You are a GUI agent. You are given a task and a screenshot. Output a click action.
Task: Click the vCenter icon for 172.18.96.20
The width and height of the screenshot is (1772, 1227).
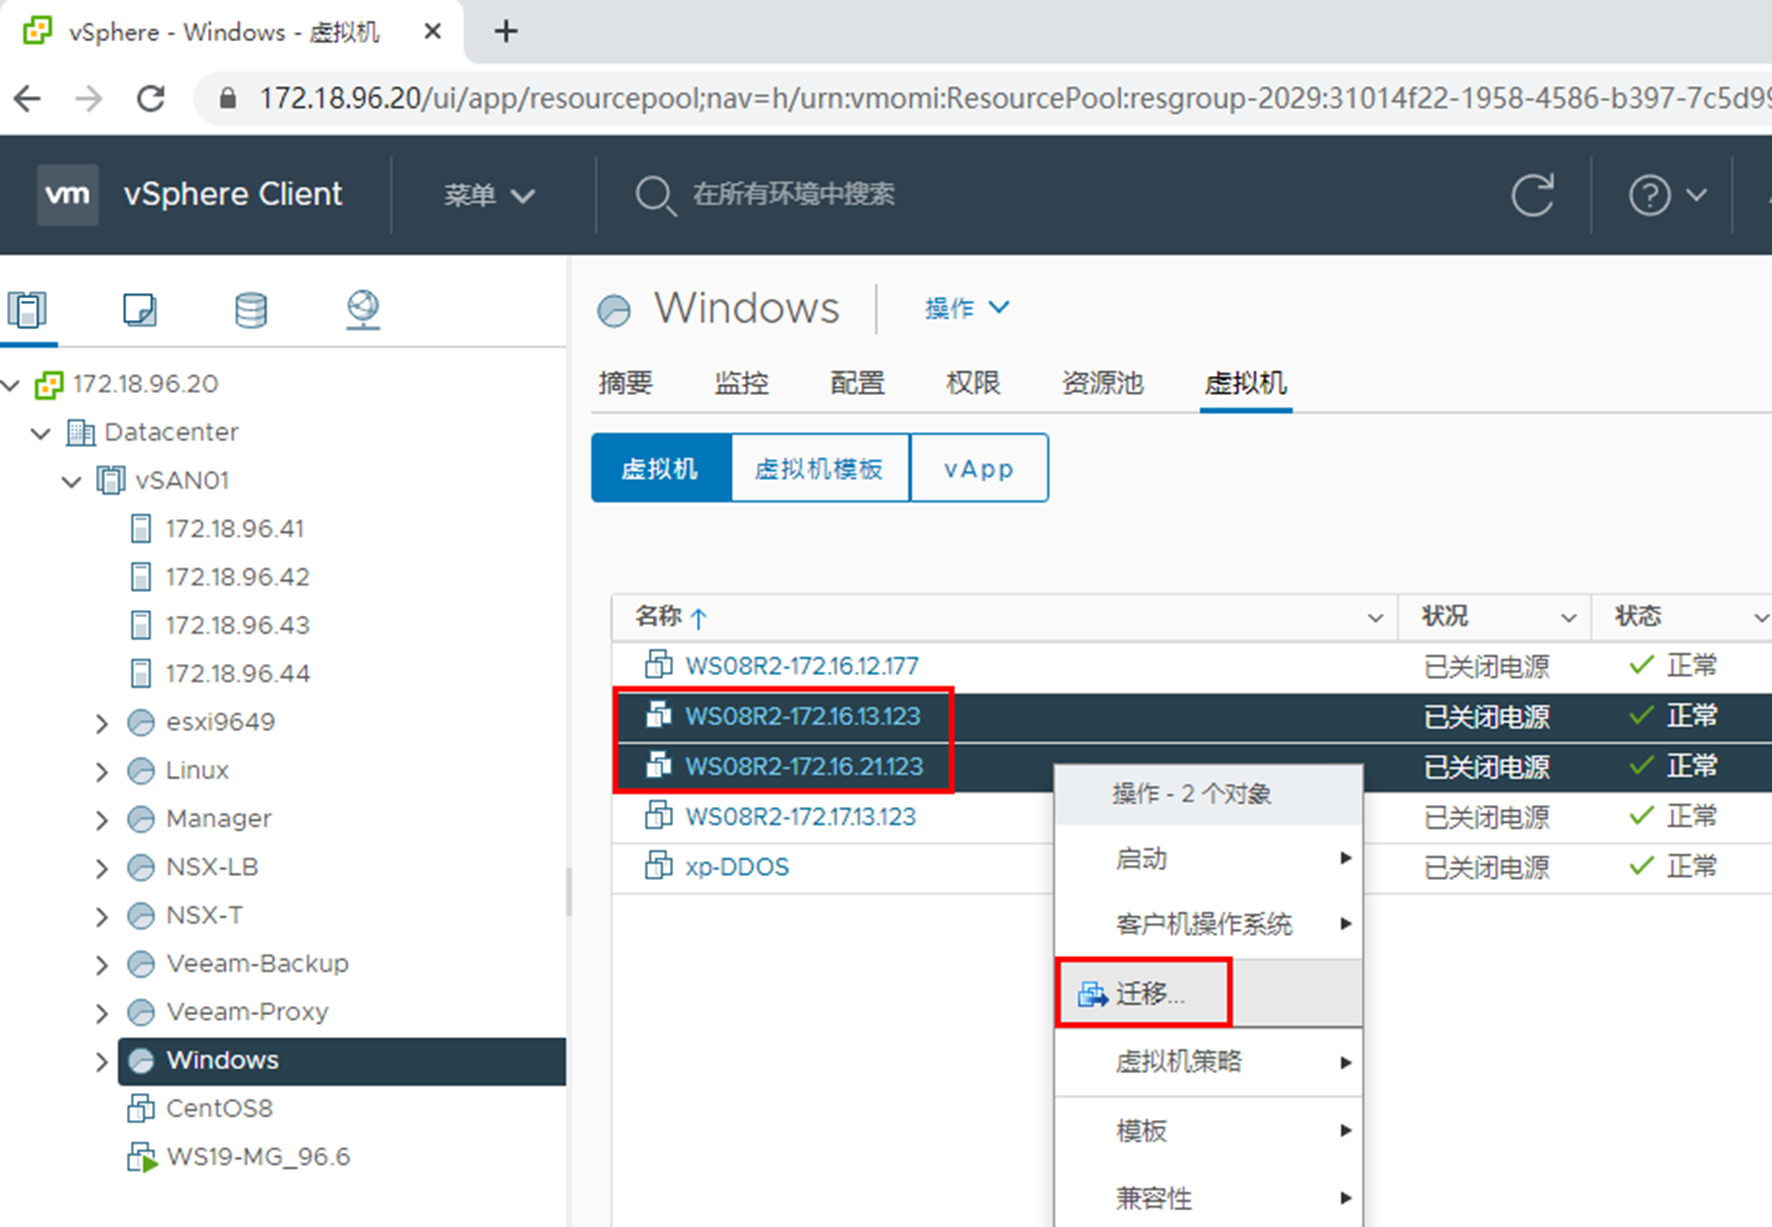pos(49,384)
